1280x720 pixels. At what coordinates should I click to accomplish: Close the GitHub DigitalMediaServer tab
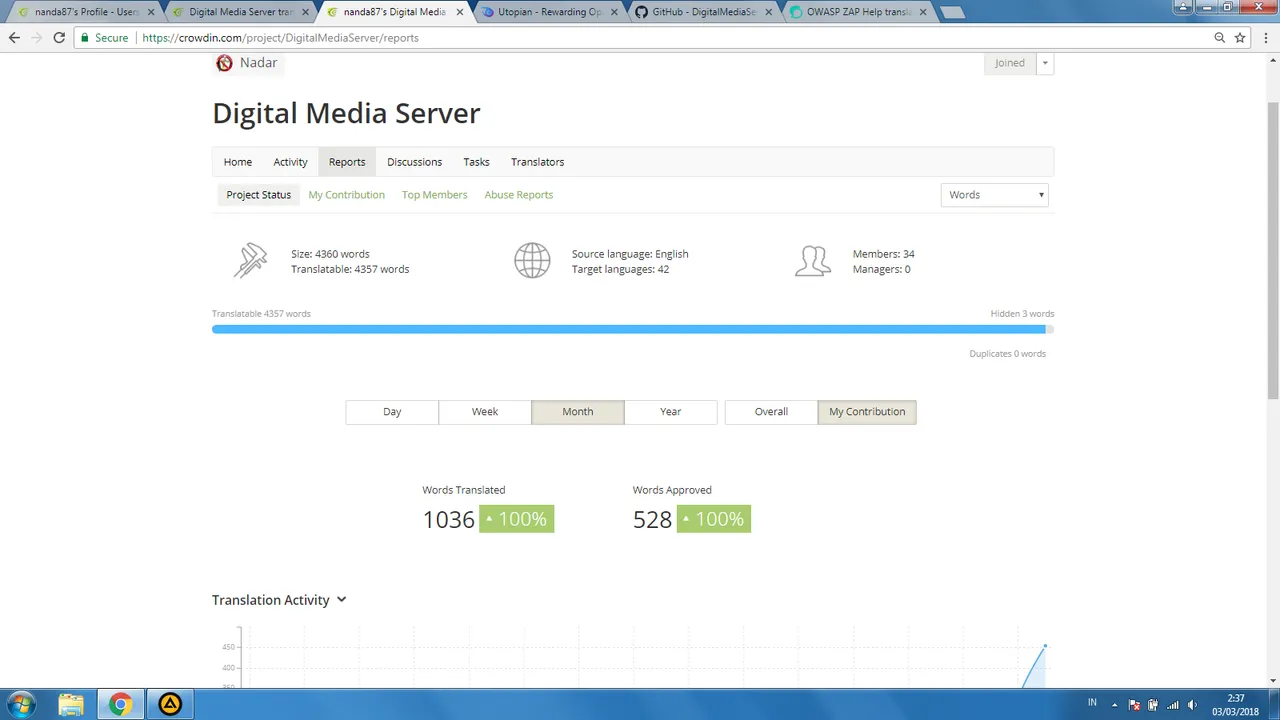[768, 12]
